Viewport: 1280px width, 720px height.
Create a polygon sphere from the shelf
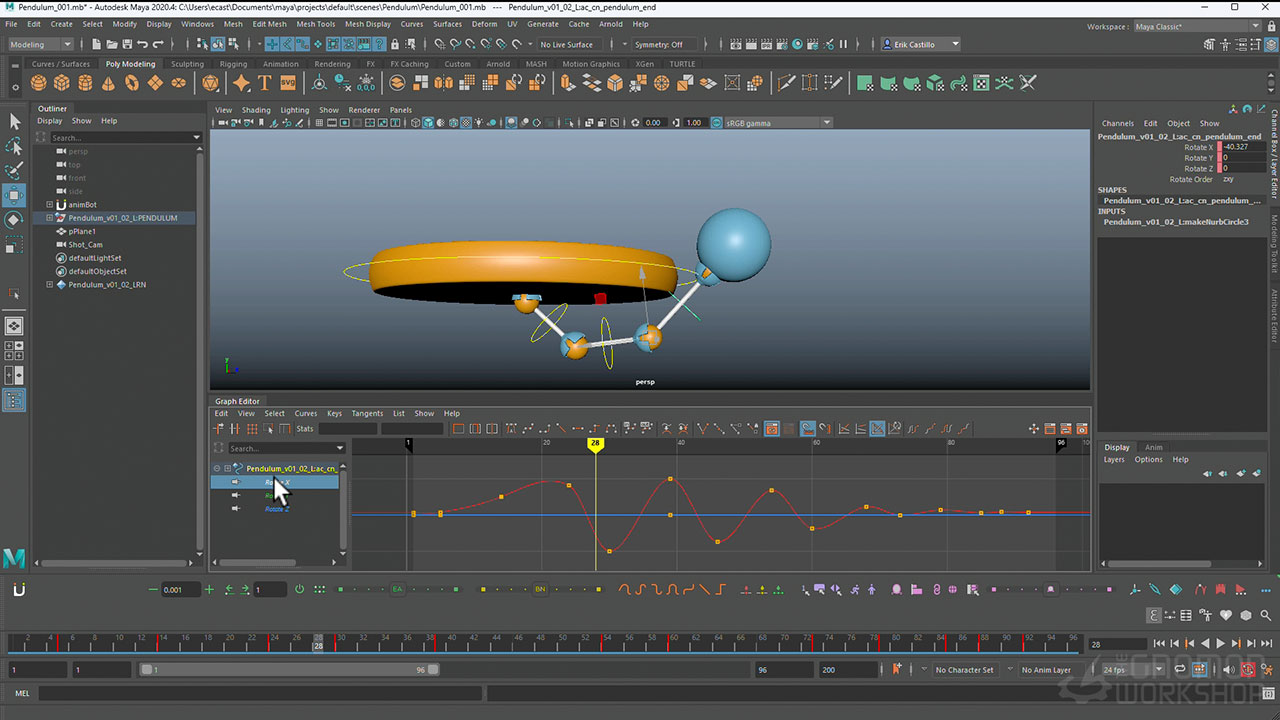[39, 83]
